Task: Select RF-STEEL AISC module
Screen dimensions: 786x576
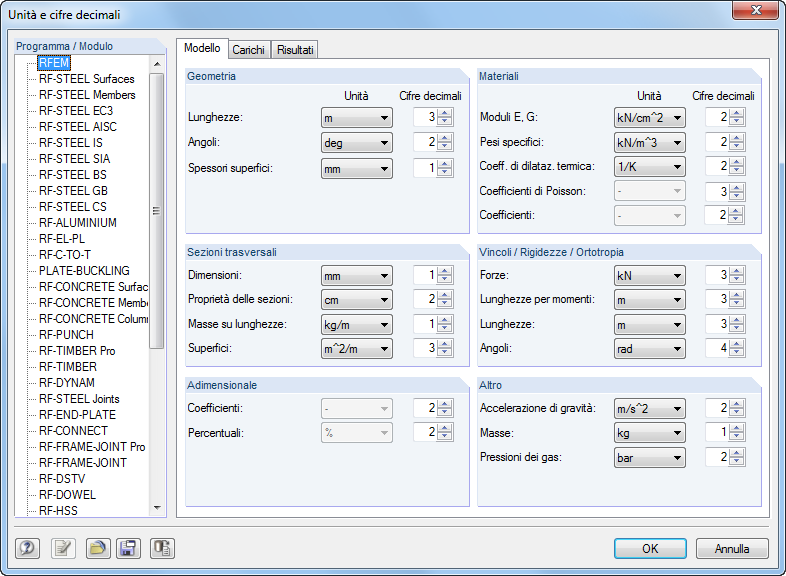Action: [x=78, y=127]
